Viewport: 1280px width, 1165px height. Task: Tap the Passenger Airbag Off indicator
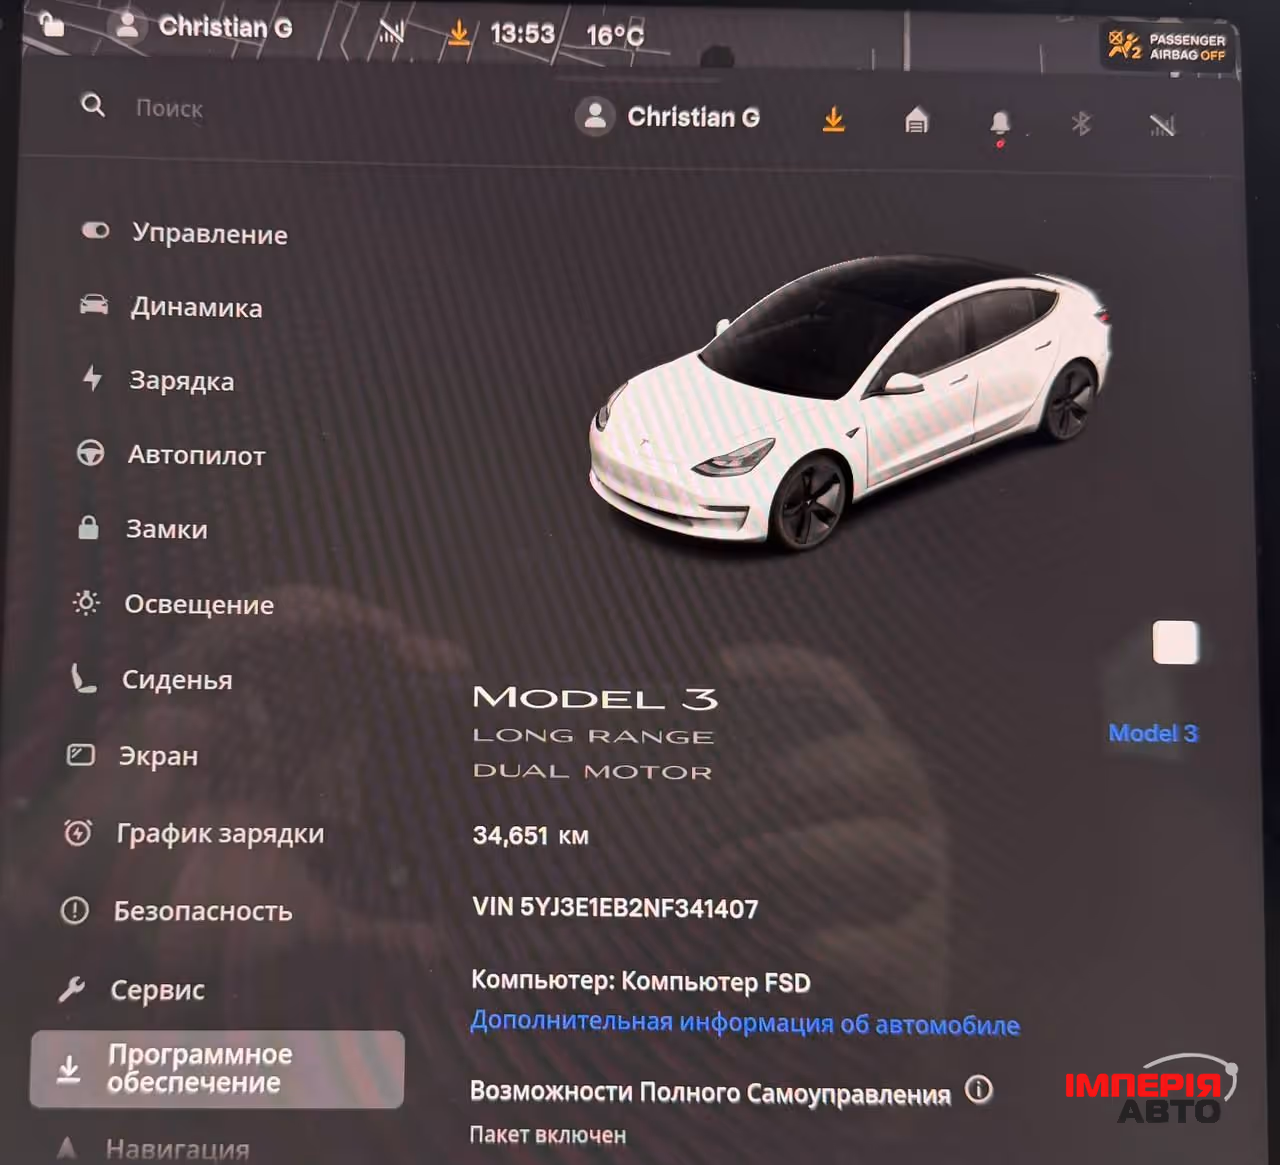1167,46
